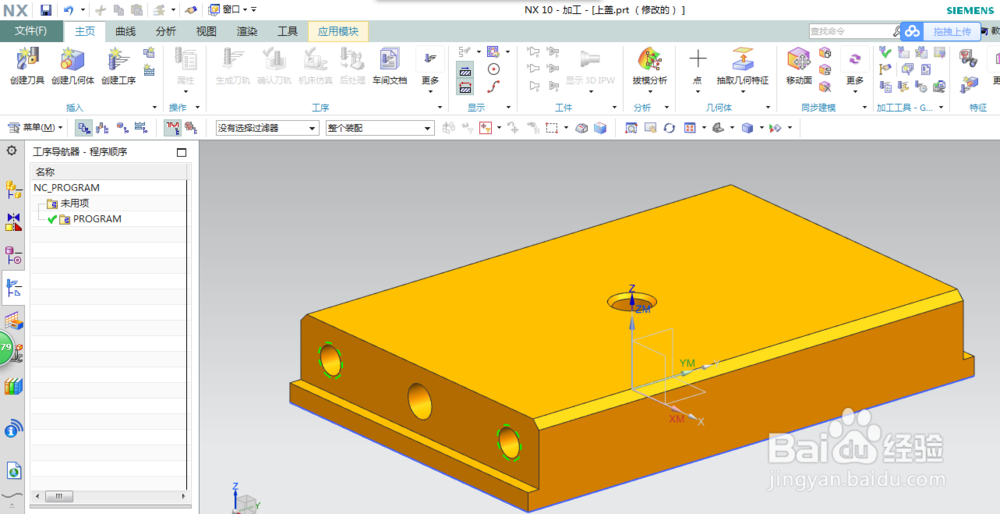This screenshot has height=514, width=1000.
Task: Expand the 整个装配 combo box
Action: (x=380, y=128)
